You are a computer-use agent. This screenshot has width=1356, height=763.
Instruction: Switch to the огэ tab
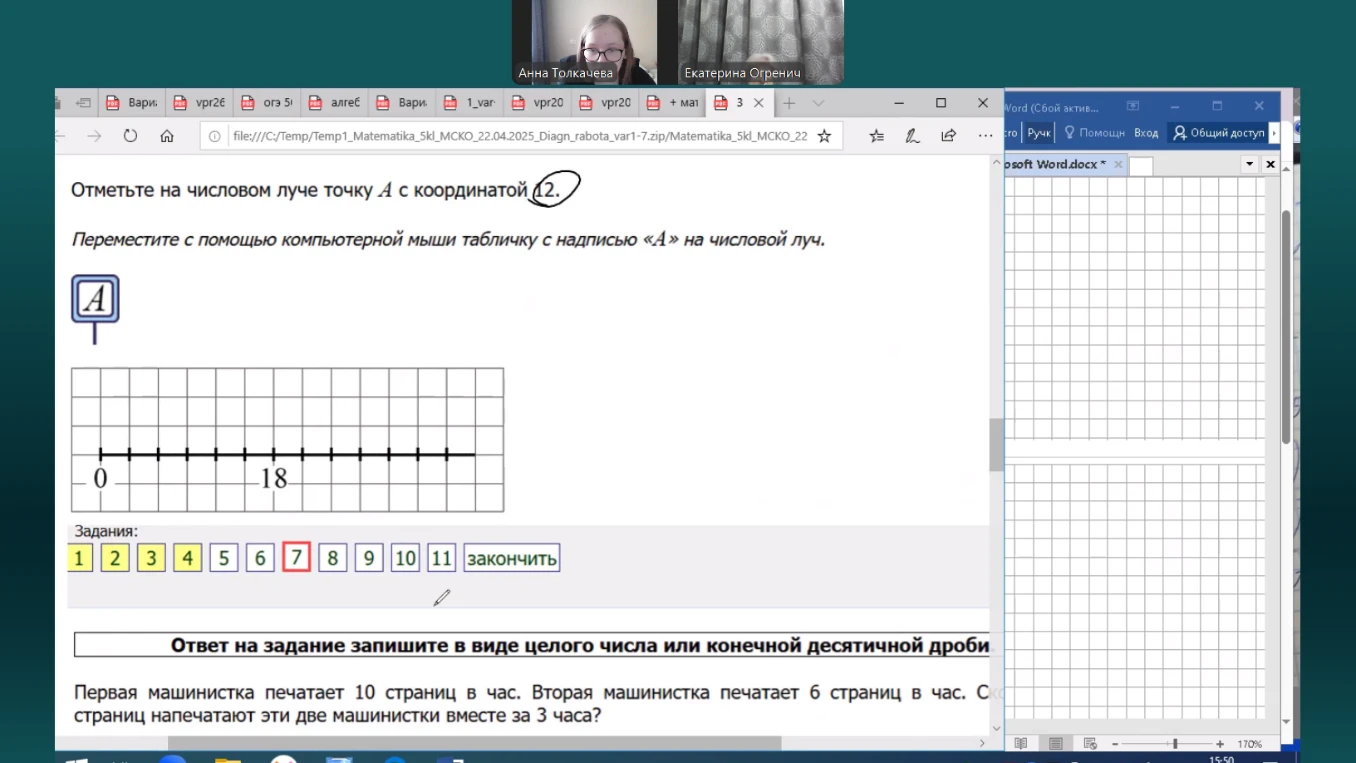pyautogui.click(x=267, y=103)
